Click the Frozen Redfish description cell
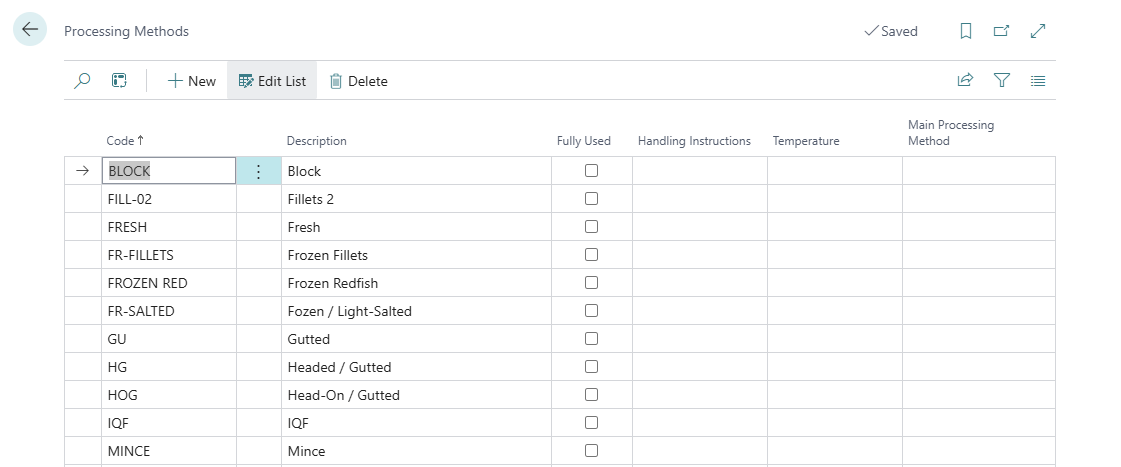Screen dimensions: 1121x467 point(416,282)
